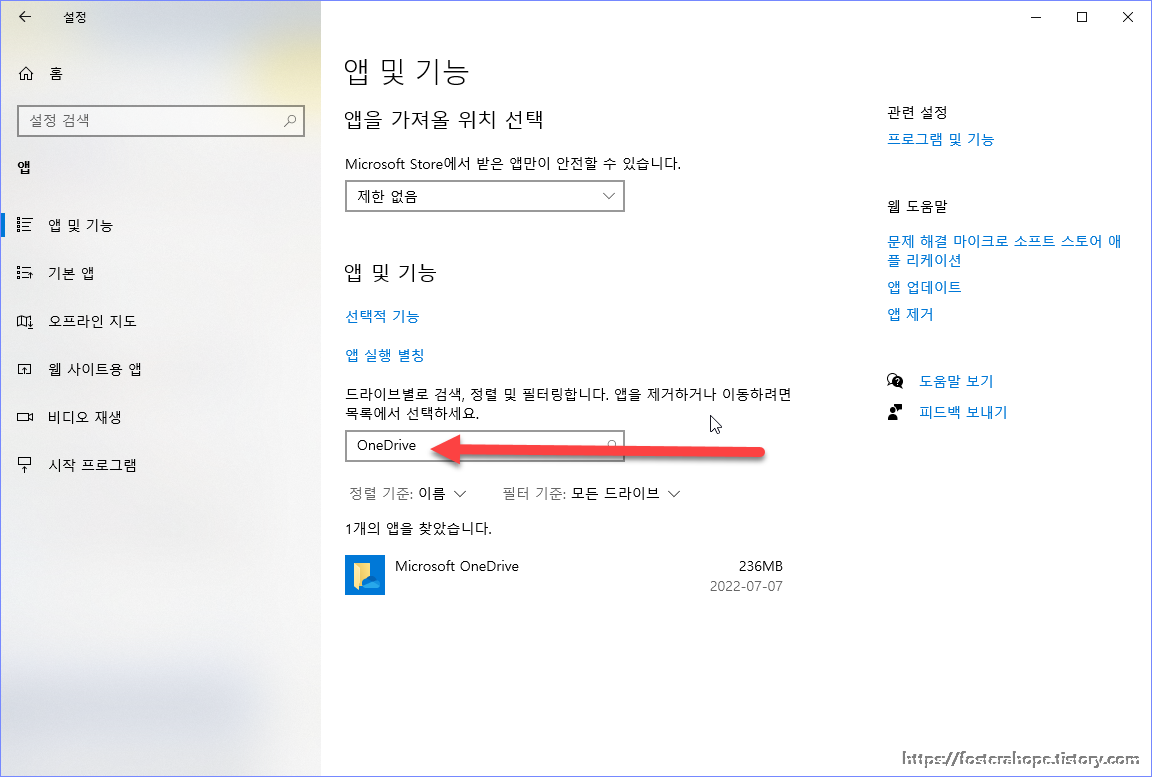The height and width of the screenshot is (777, 1152).
Task: Open the 정렬 기준: 이름 dropdown
Action: click(408, 494)
